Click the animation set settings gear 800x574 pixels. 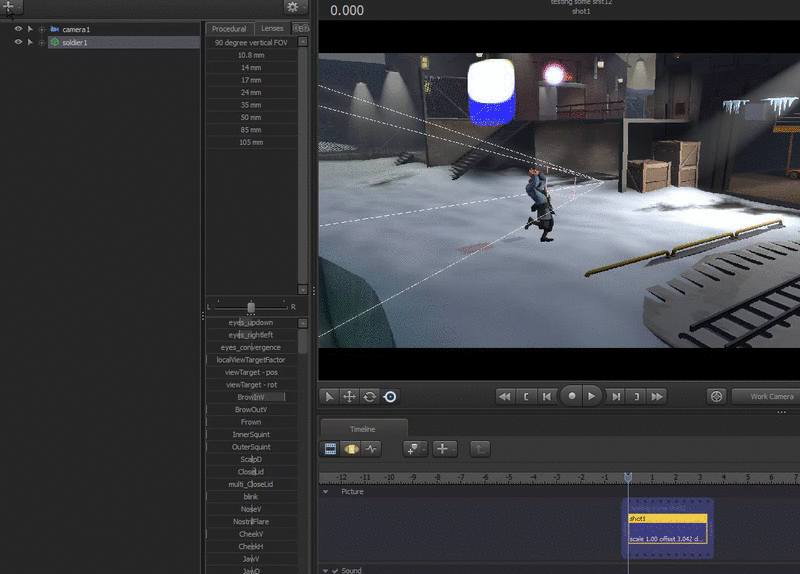[x=292, y=7]
